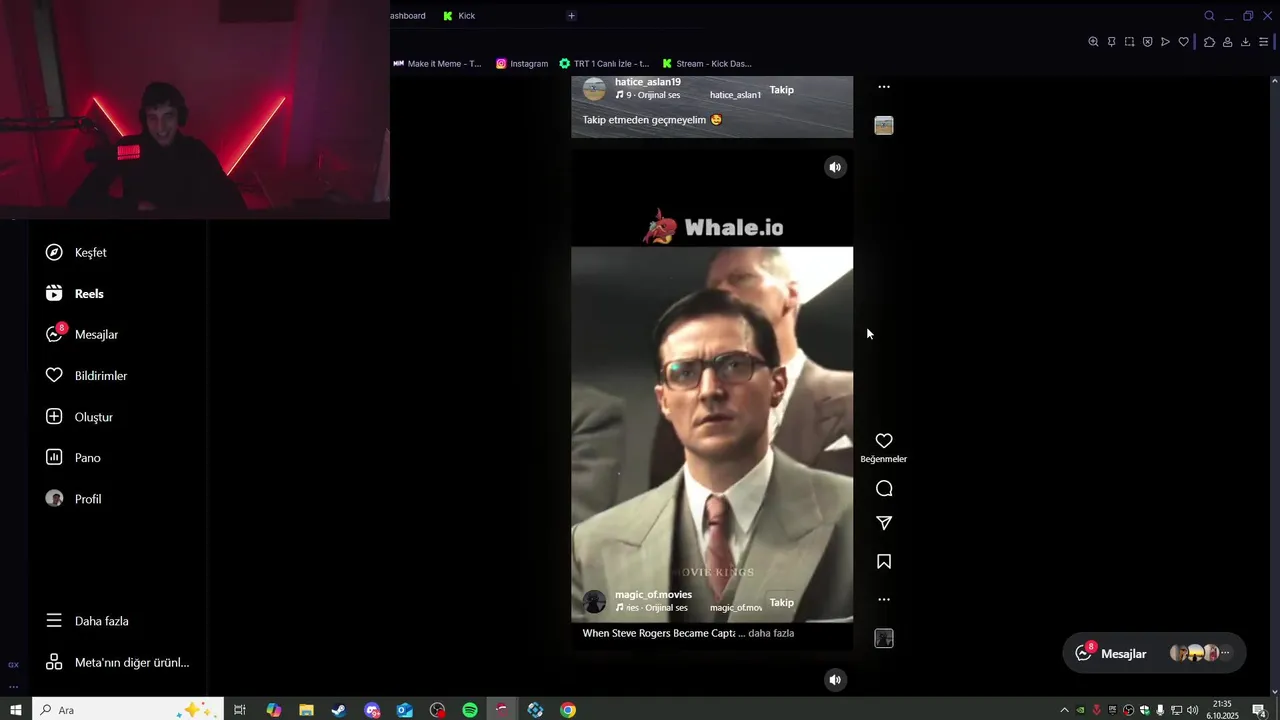Viewport: 1280px width, 720px height.
Task: Open the TRT 1 Canlı İzle bookmark
Action: click(x=604, y=63)
